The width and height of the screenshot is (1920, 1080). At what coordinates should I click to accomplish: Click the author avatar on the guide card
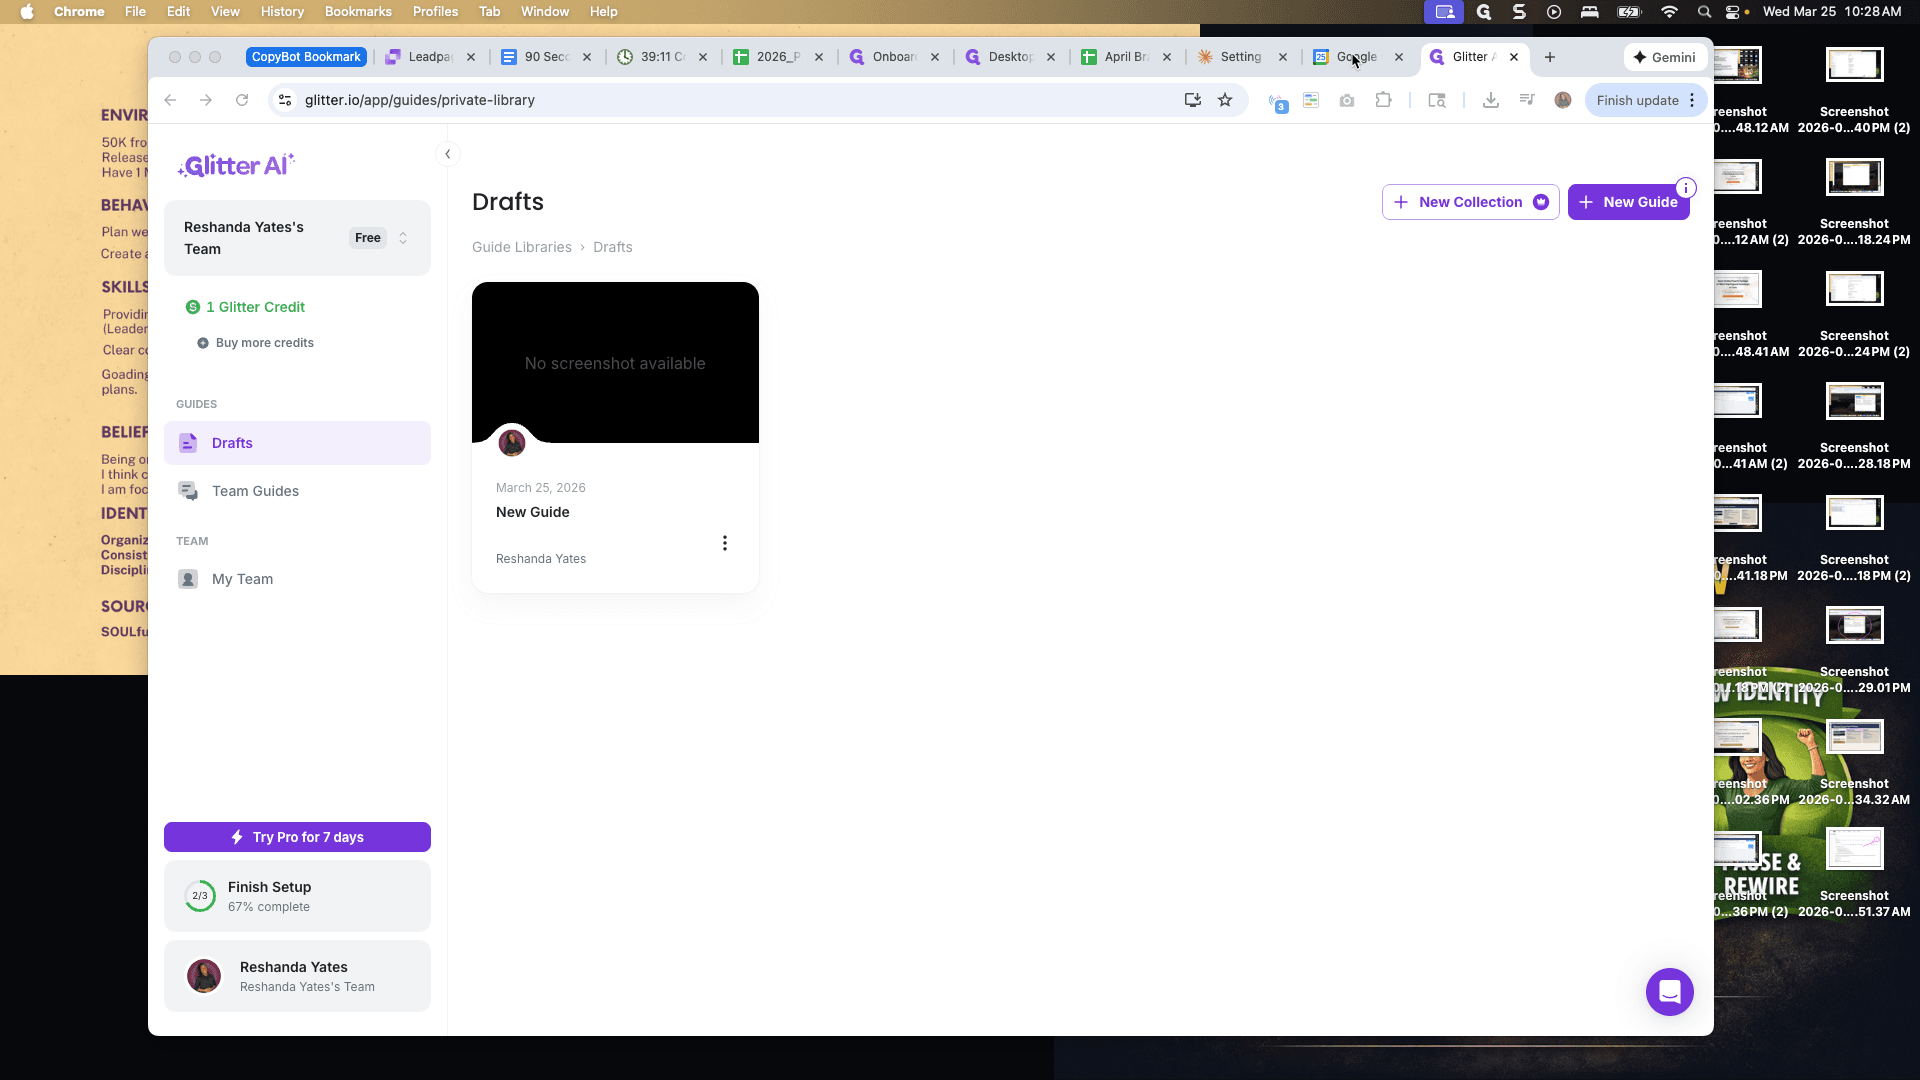pos(512,443)
